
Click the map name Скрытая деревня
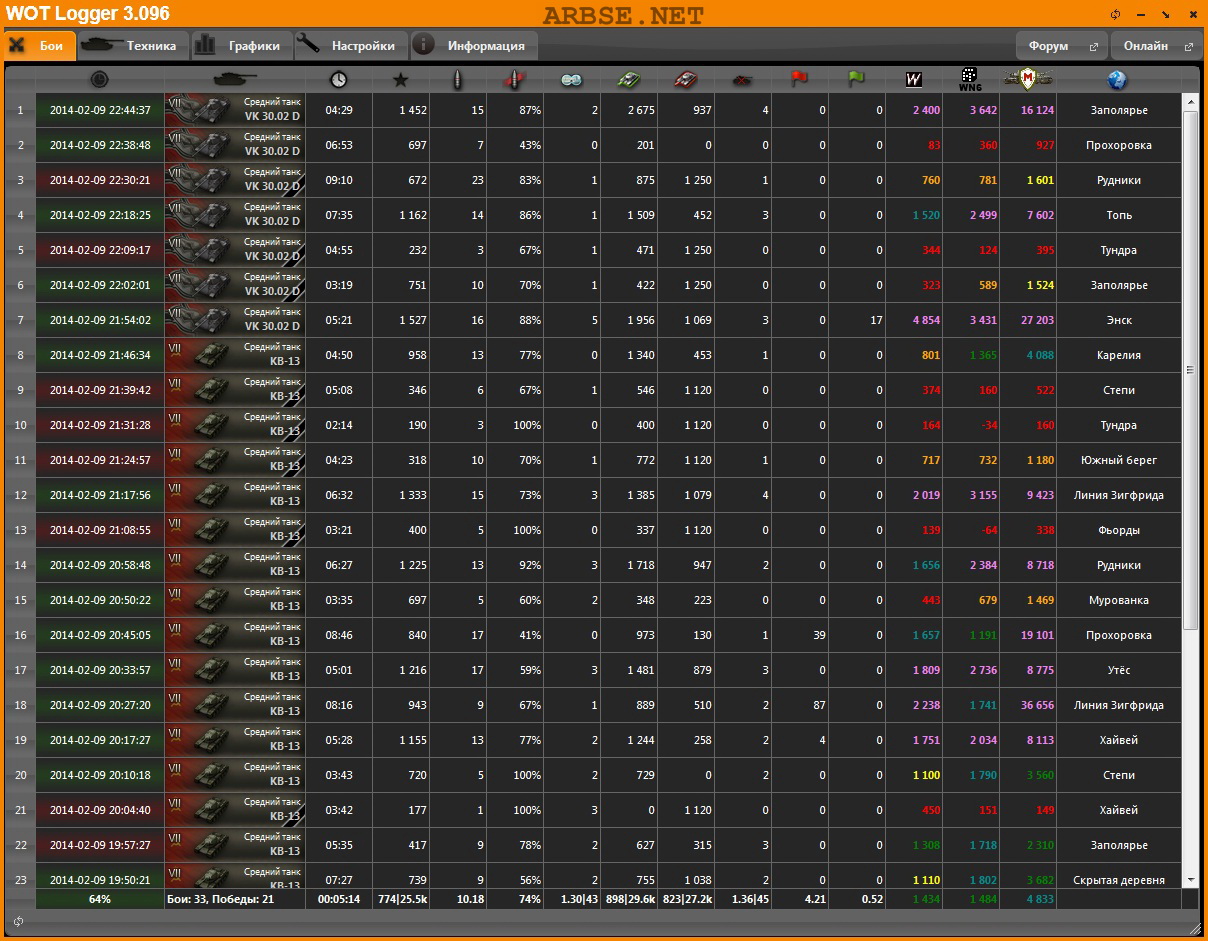(1118, 880)
